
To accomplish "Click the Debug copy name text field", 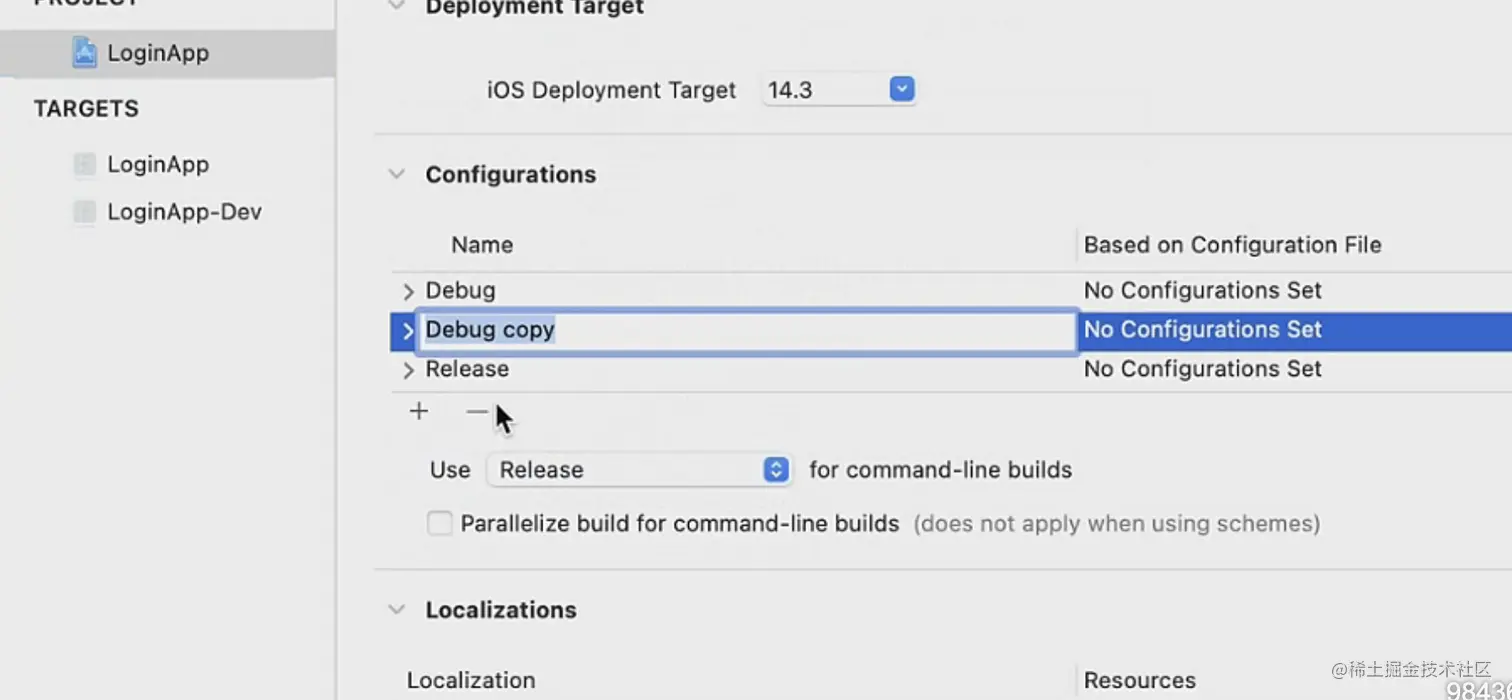I will (745, 330).
